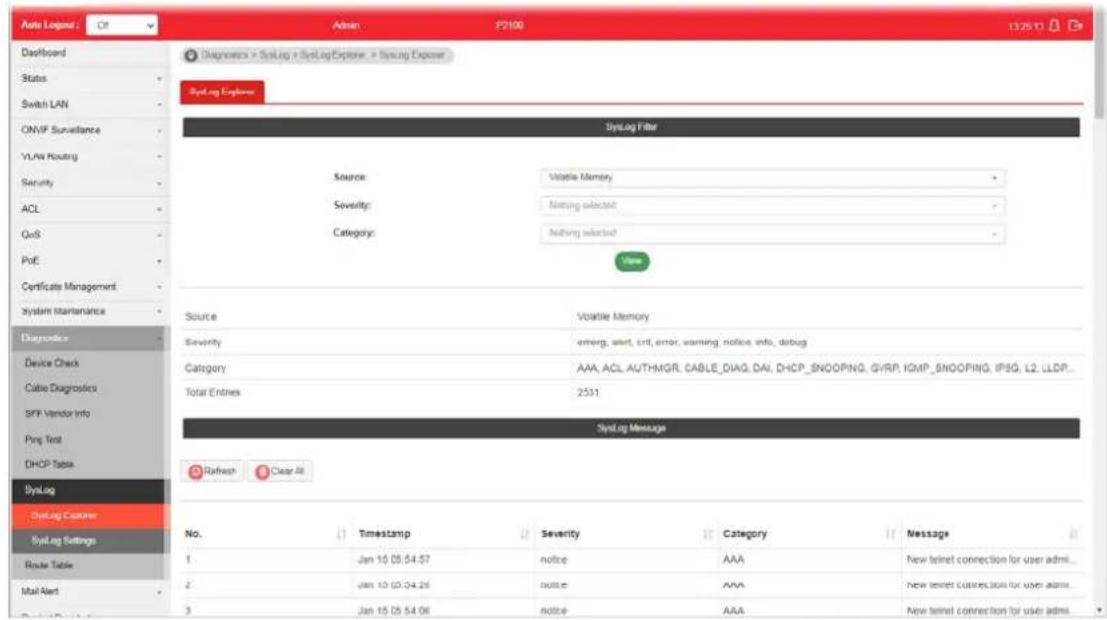The width and height of the screenshot is (1107, 620).
Task: Click the page vertical scrollbar
Action: (1099, 67)
